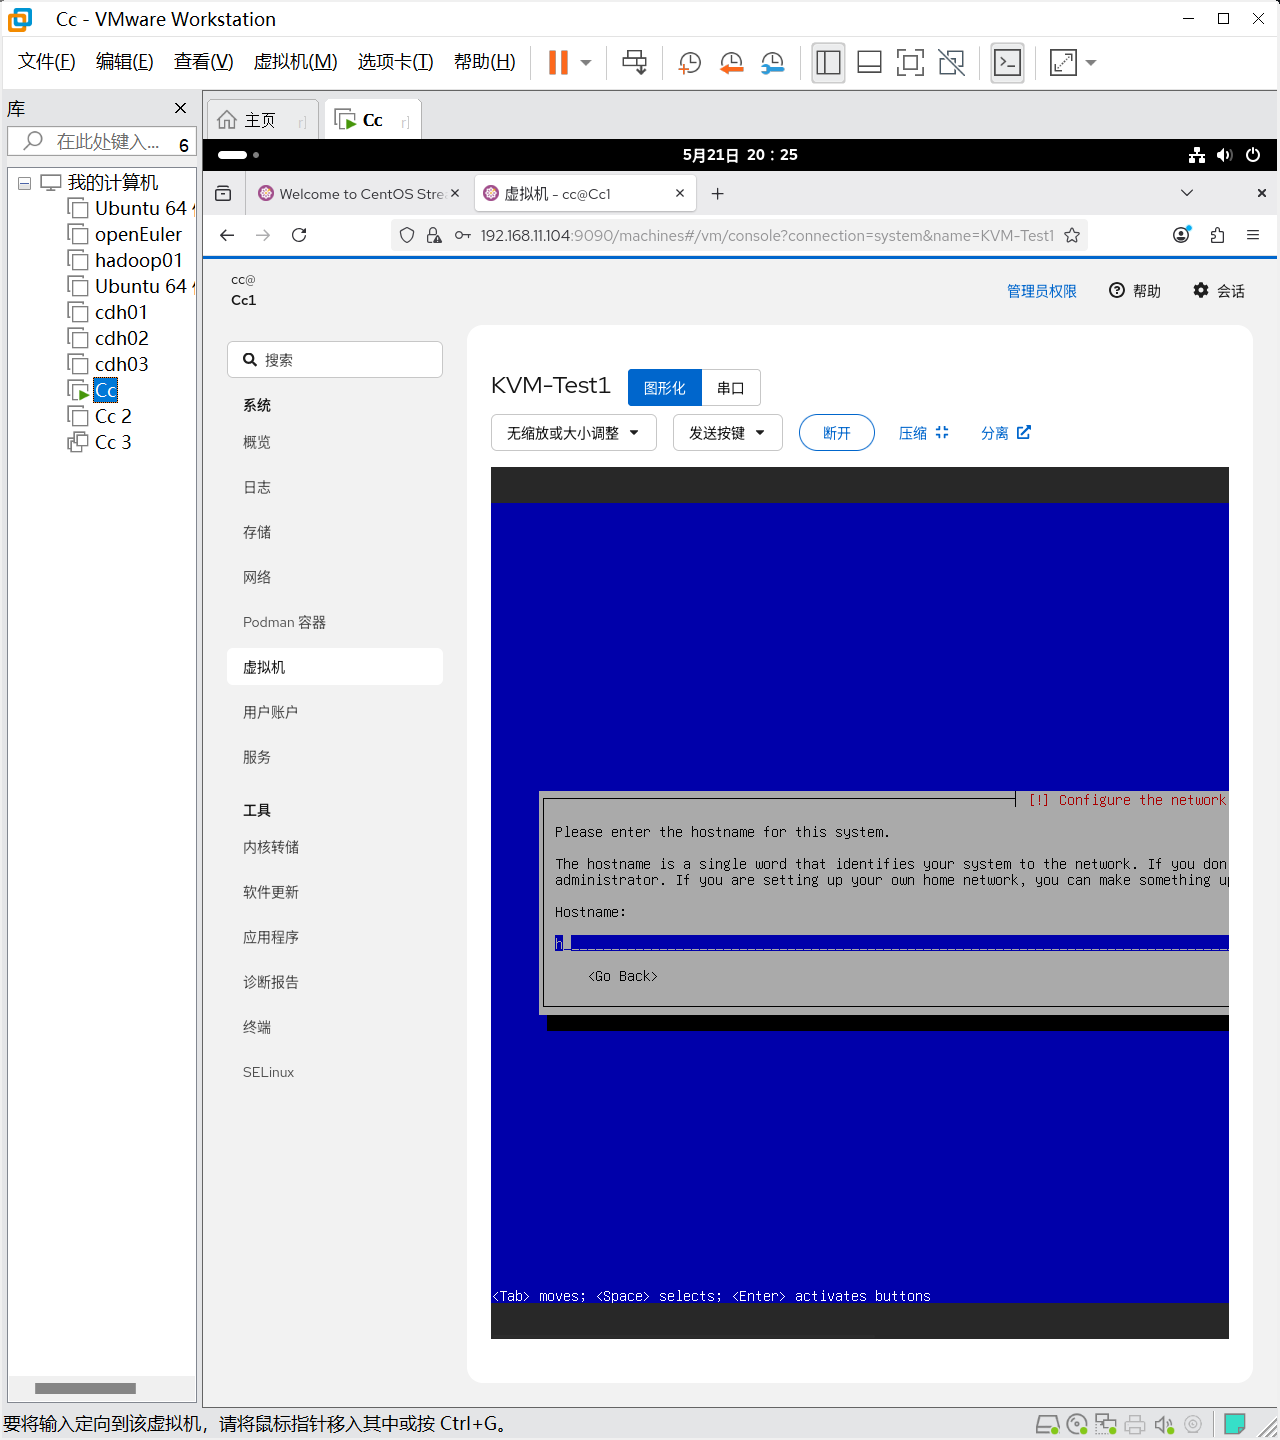Screen dimensions: 1280x1440
Task: Enter VMware full screen mode
Action: (910, 62)
